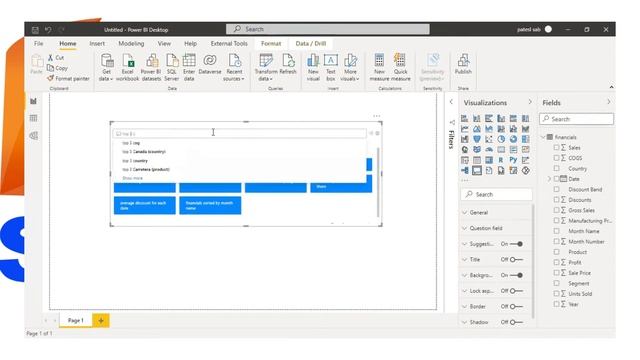Check the Units Sold field checkbox

click(x=556, y=293)
